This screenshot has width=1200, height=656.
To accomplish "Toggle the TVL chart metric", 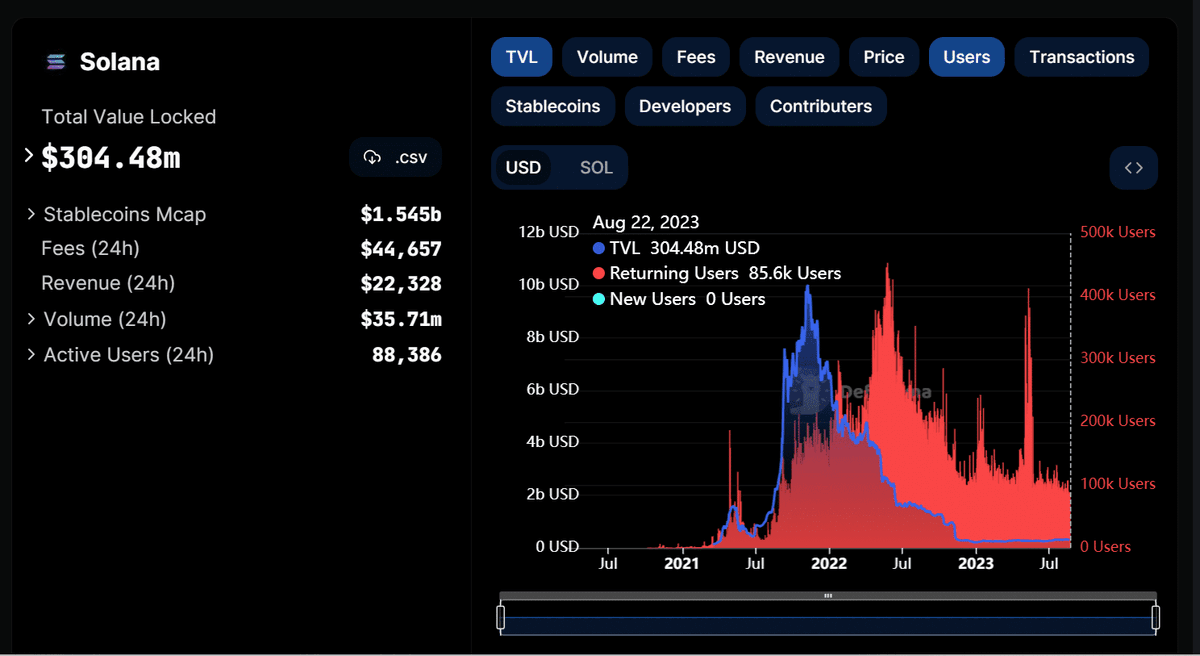I will point(522,57).
